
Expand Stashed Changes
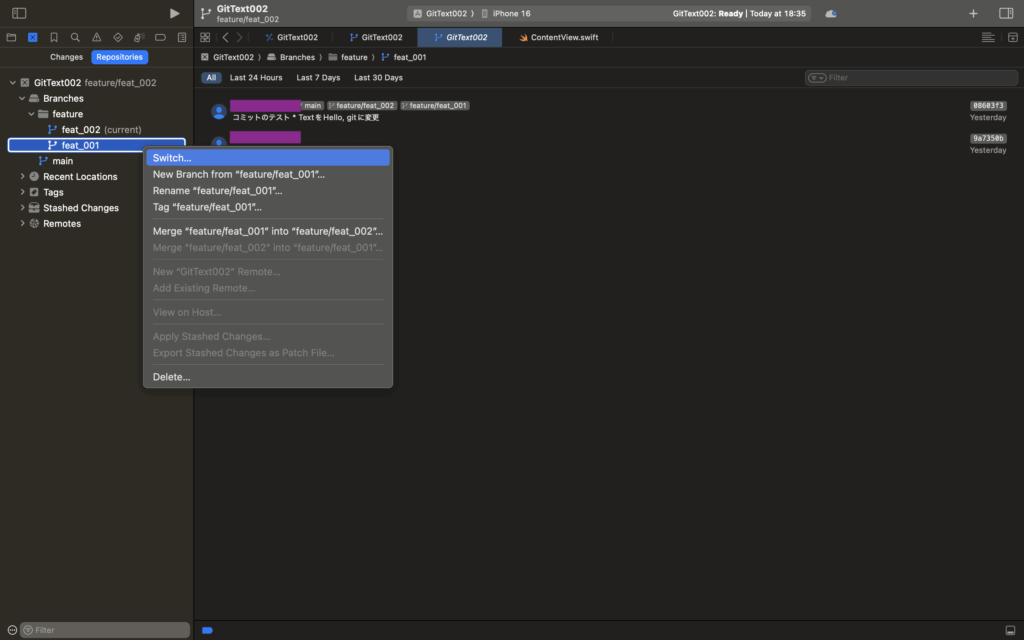(22, 208)
